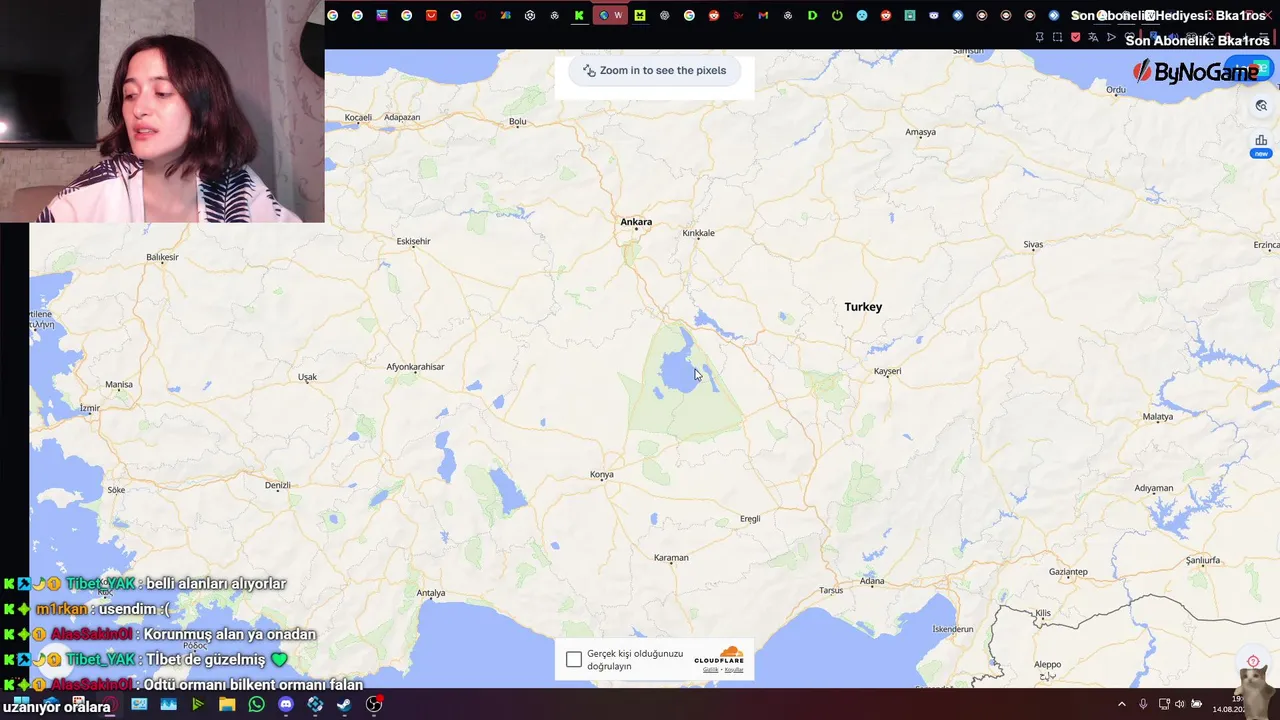This screenshot has width=1280, height=720.
Task: Open Discord from the taskbar
Action: (x=286, y=704)
